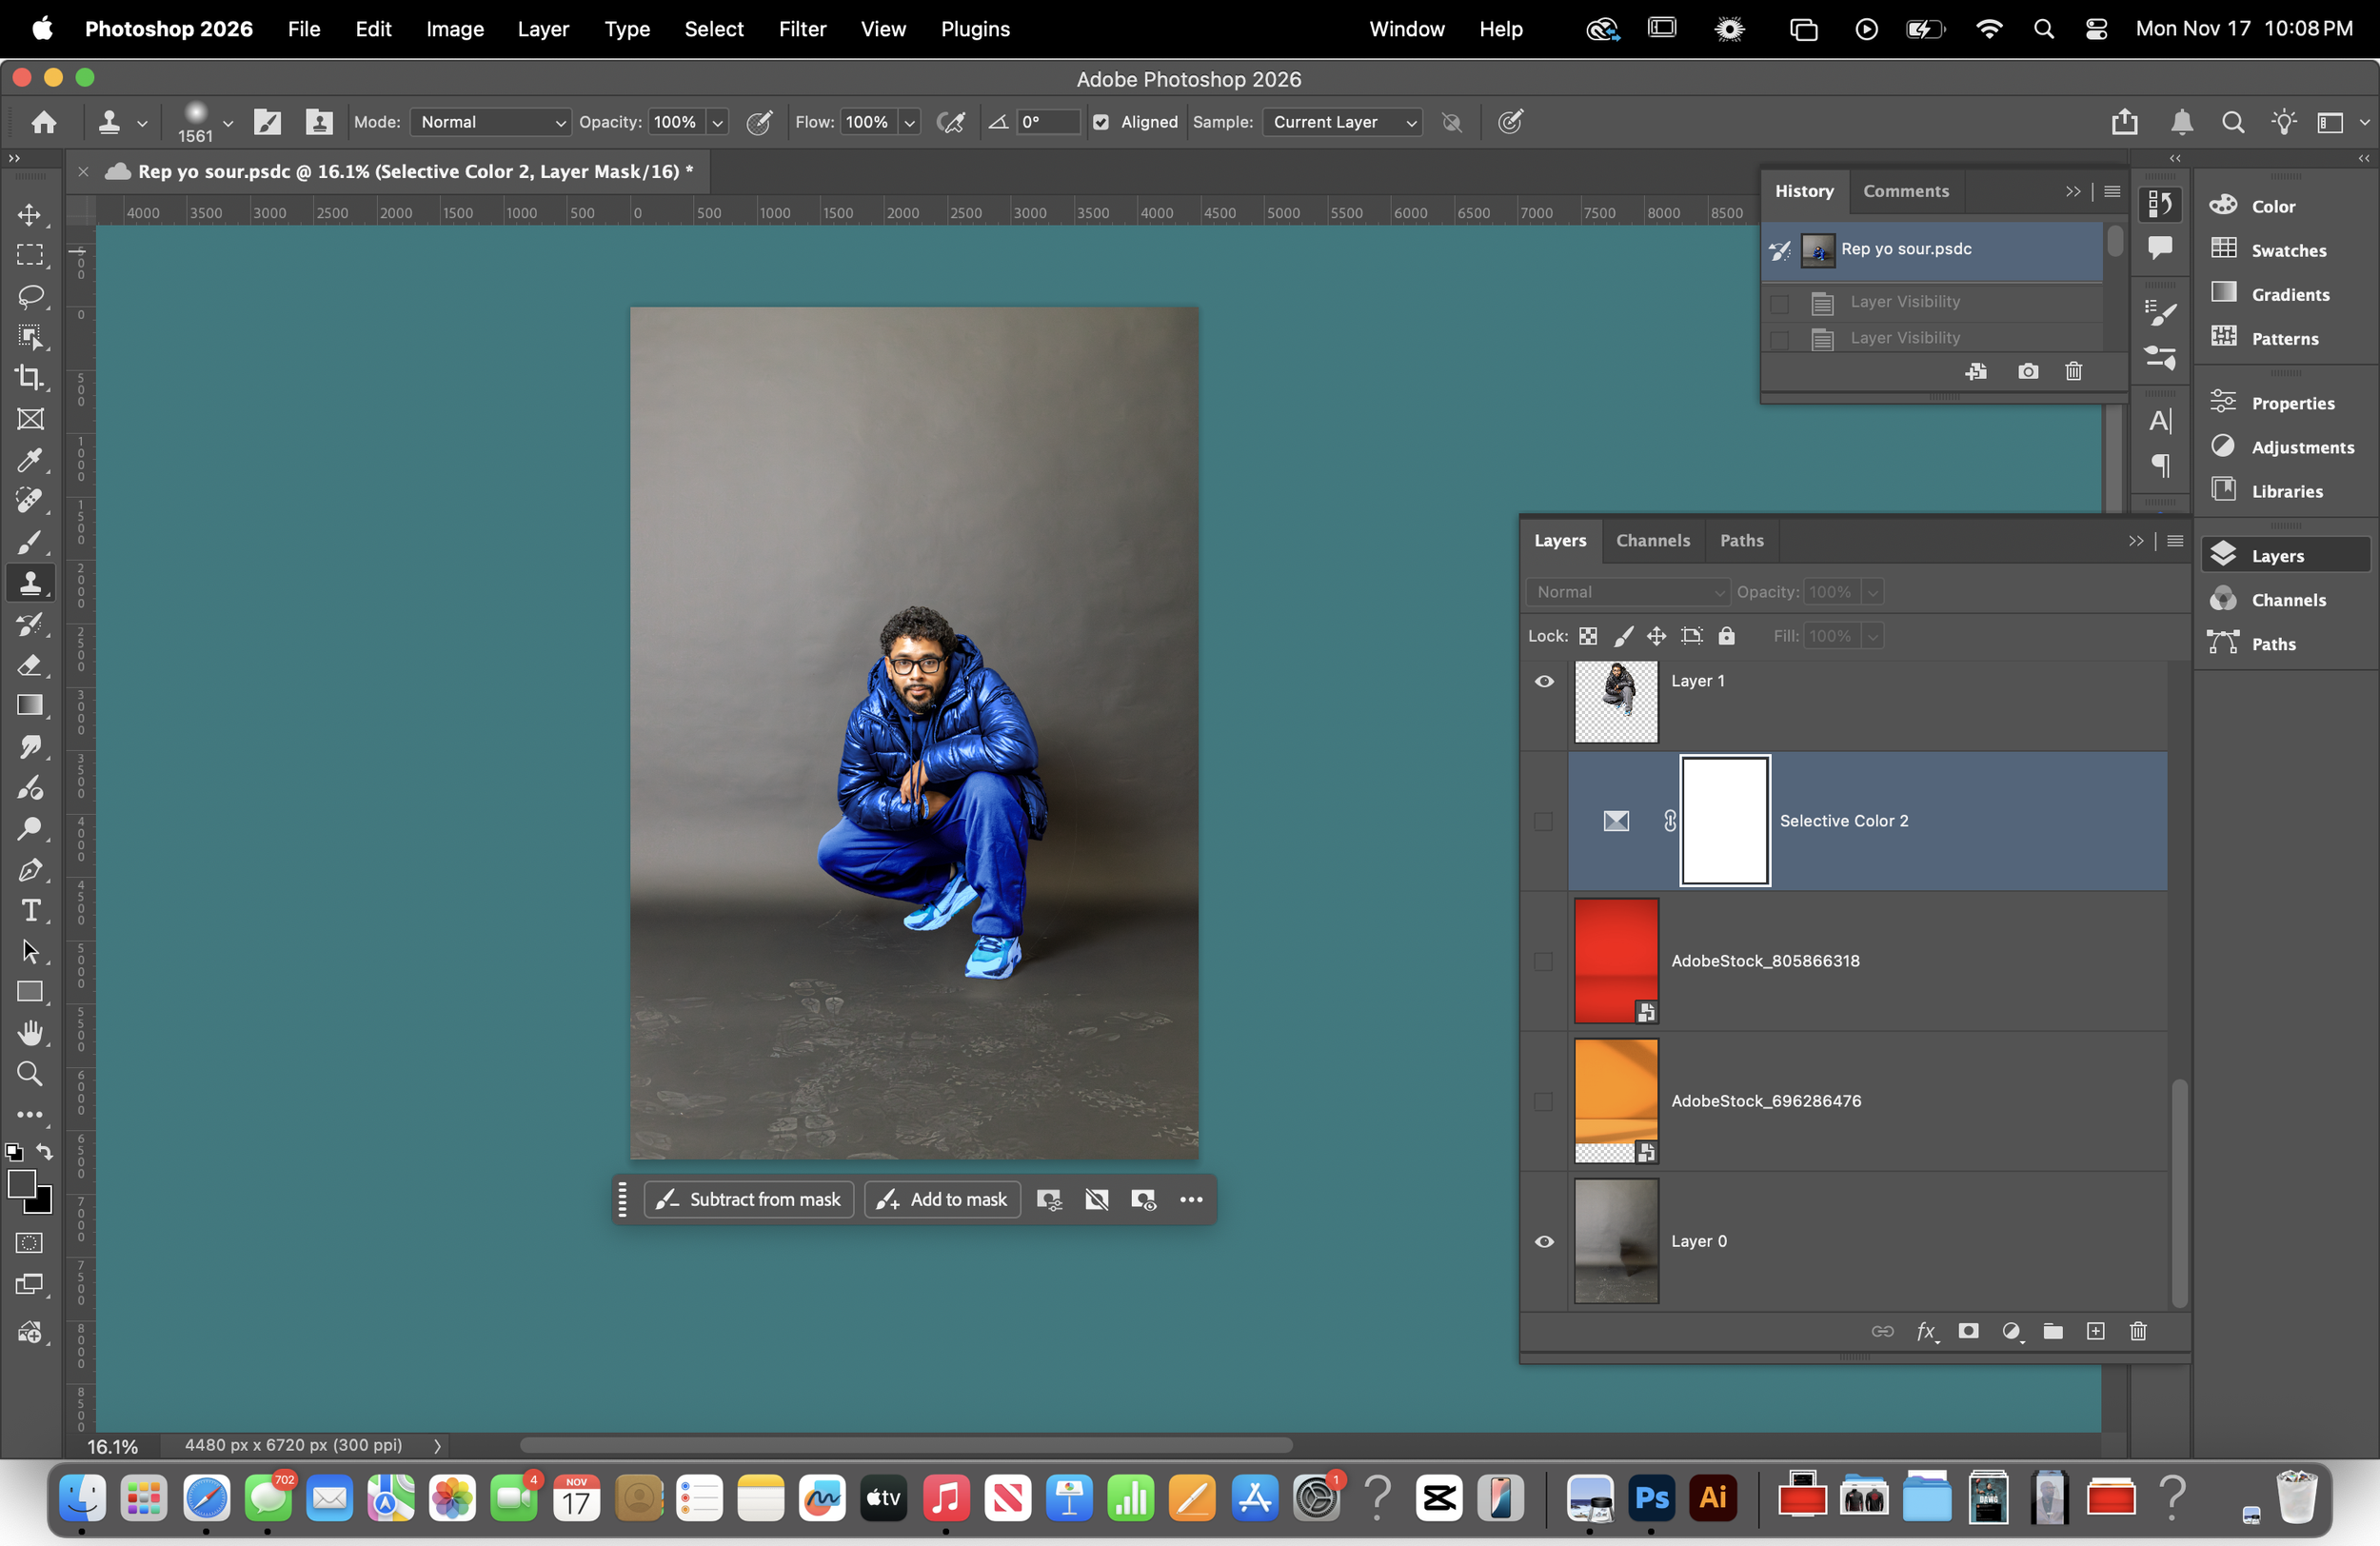Show the AdobeStock_696286476 layer
Viewport: 2380px width, 1546px height.
1544,1102
